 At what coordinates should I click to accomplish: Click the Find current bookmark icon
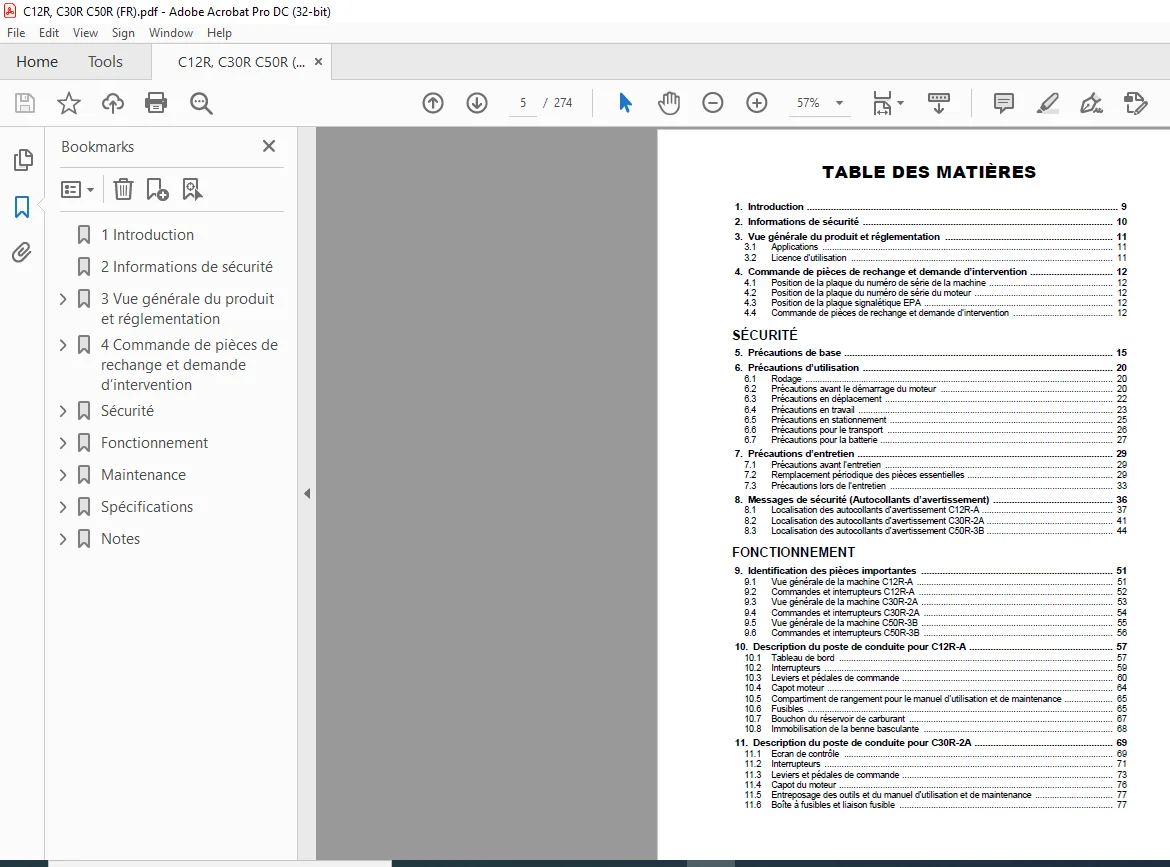pos(192,190)
